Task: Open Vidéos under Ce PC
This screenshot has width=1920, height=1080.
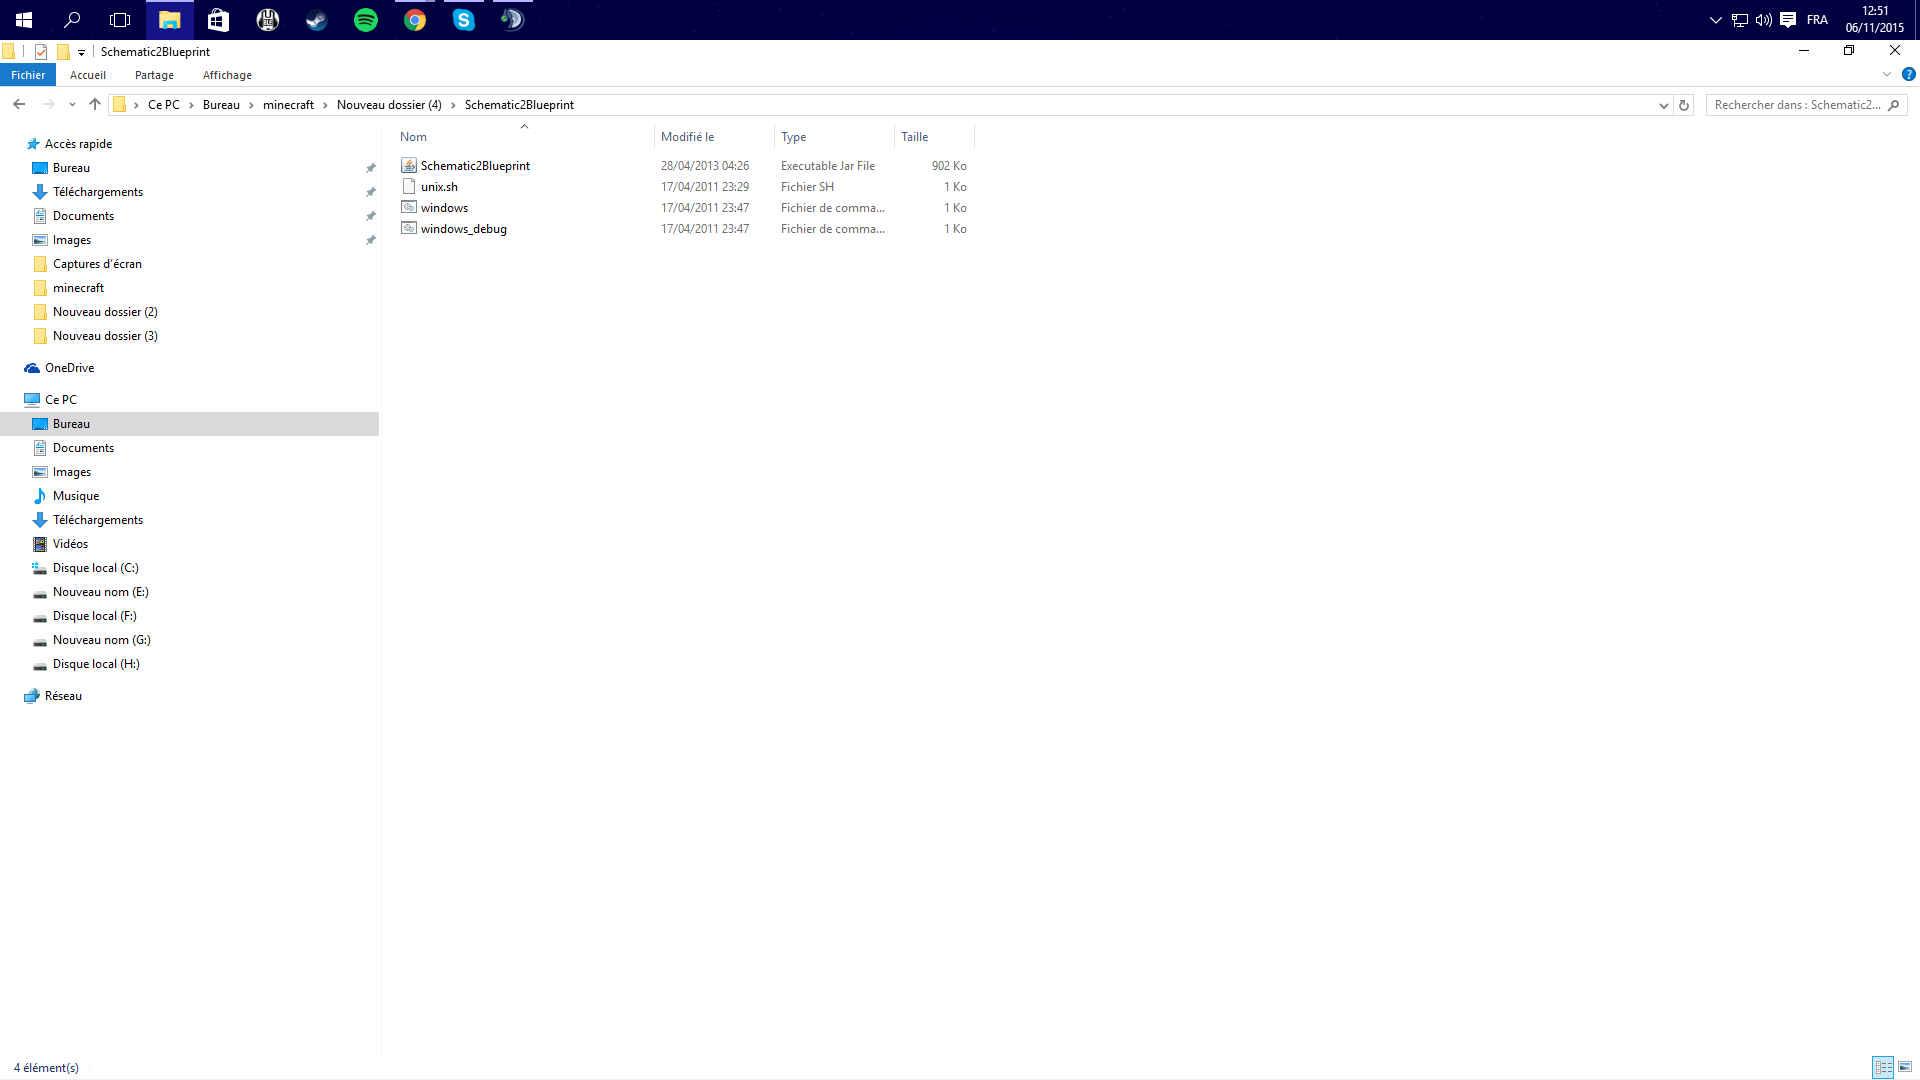Action: pyautogui.click(x=70, y=544)
